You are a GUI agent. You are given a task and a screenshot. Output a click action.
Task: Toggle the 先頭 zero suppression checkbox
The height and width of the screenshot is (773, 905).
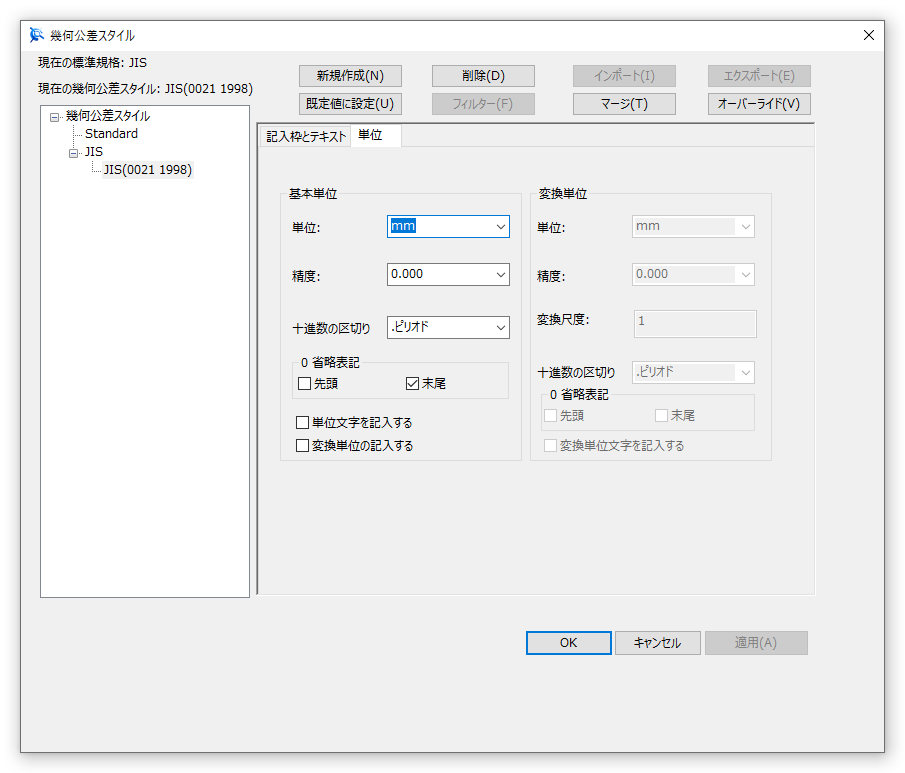pos(305,383)
